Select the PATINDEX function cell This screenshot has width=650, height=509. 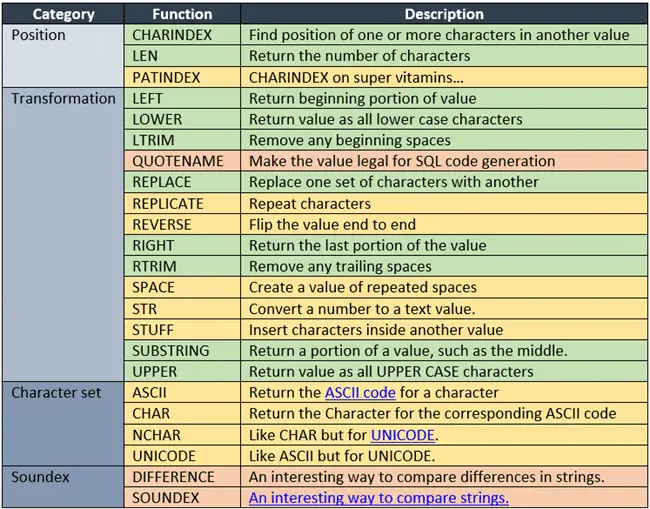tap(182, 78)
